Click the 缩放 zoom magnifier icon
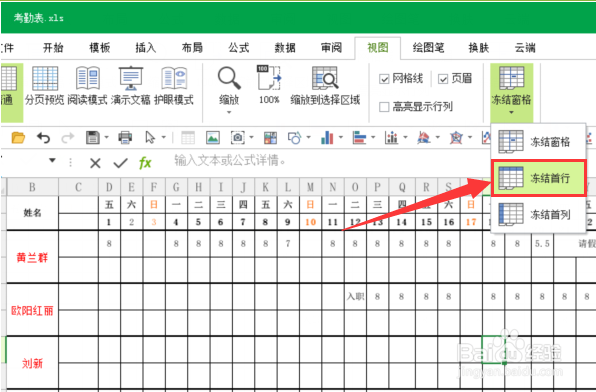The width and height of the screenshot is (596, 392). 229,78
